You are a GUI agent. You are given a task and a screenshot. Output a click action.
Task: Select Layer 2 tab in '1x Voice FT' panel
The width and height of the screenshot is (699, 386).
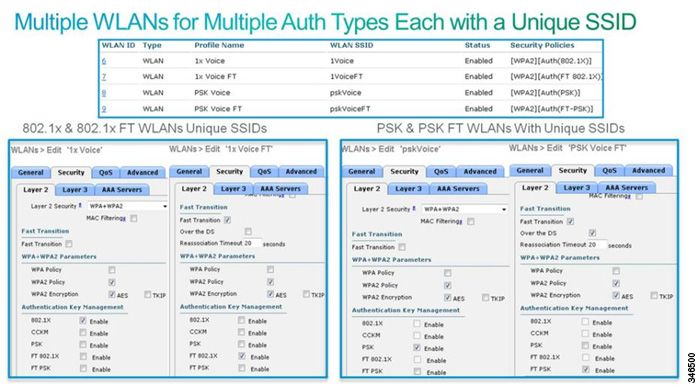[194, 189]
